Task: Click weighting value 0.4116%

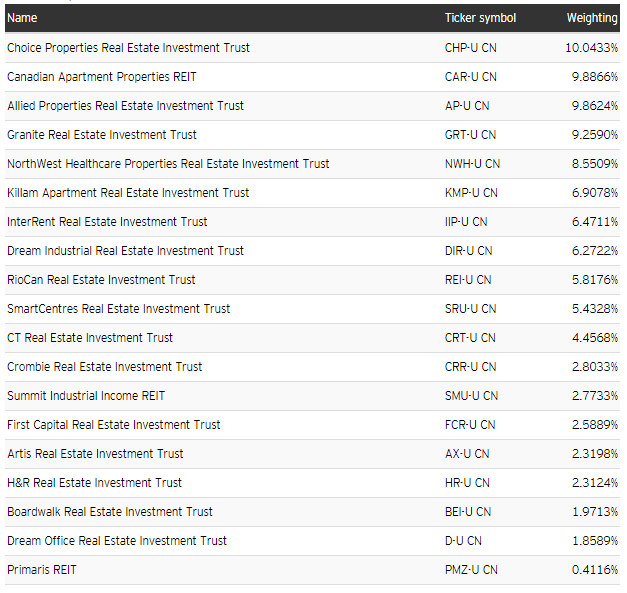Action: point(595,570)
